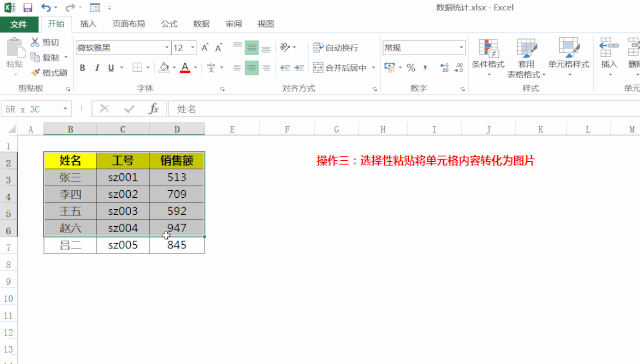Toggle Wrap Text (自动换行)
The image size is (640, 364).
pos(336,48)
